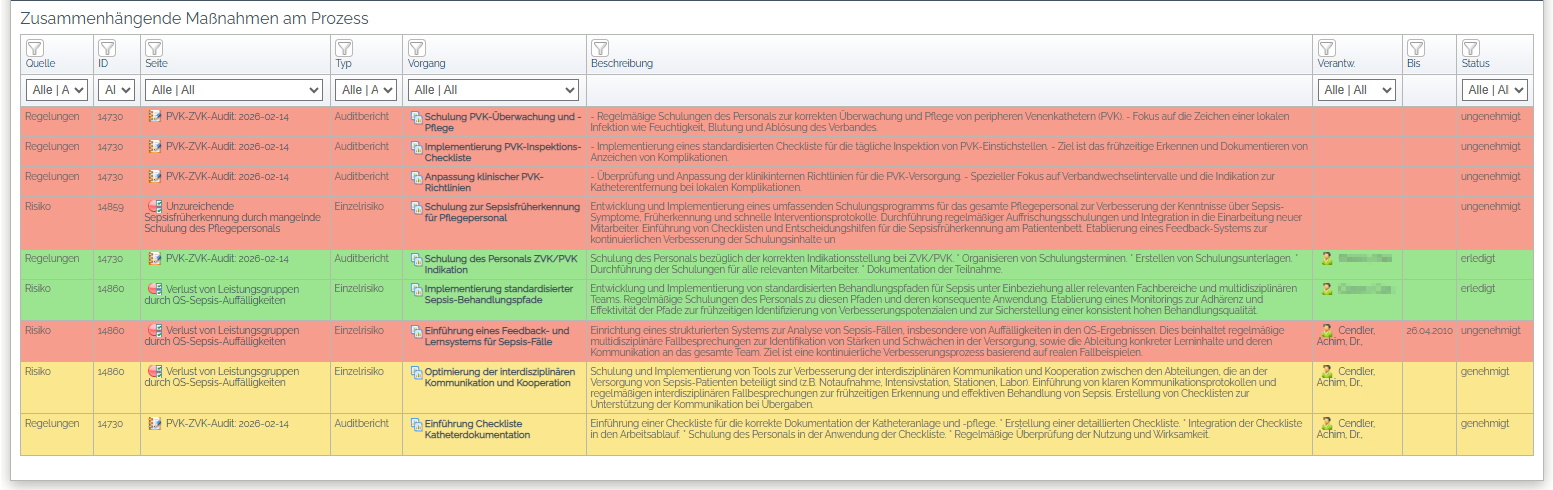Click the filter icon above Status column
Image resolution: width=1553 pixels, height=490 pixels.
1471,48
